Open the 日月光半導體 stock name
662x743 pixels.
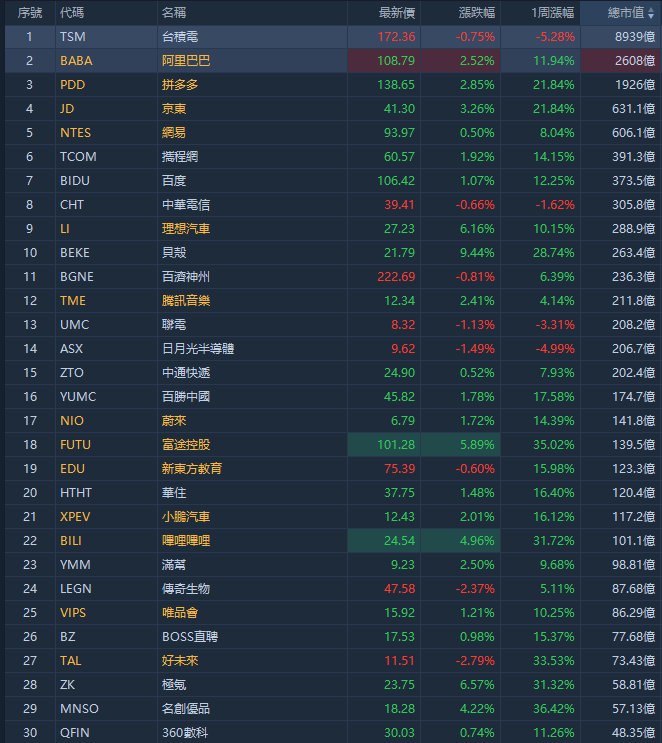coord(198,349)
